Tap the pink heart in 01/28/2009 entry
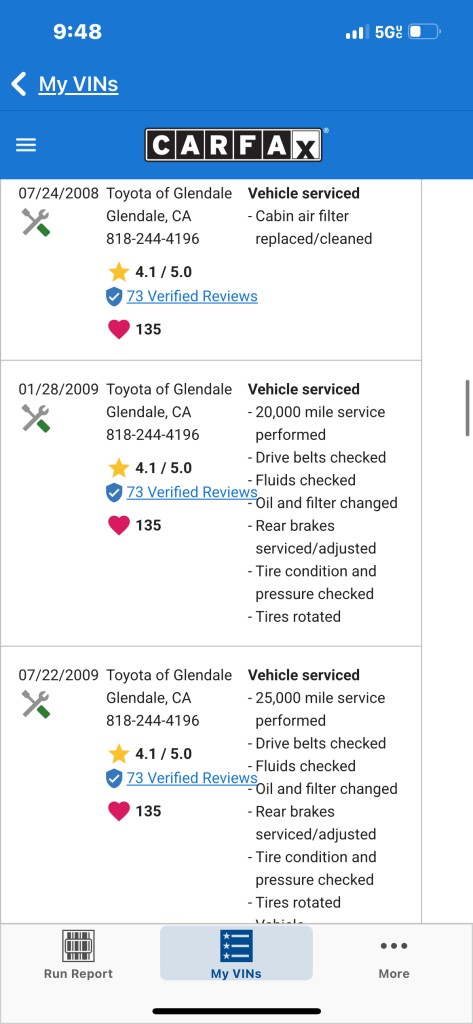473x1024 pixels. click(x=119, y=525)
